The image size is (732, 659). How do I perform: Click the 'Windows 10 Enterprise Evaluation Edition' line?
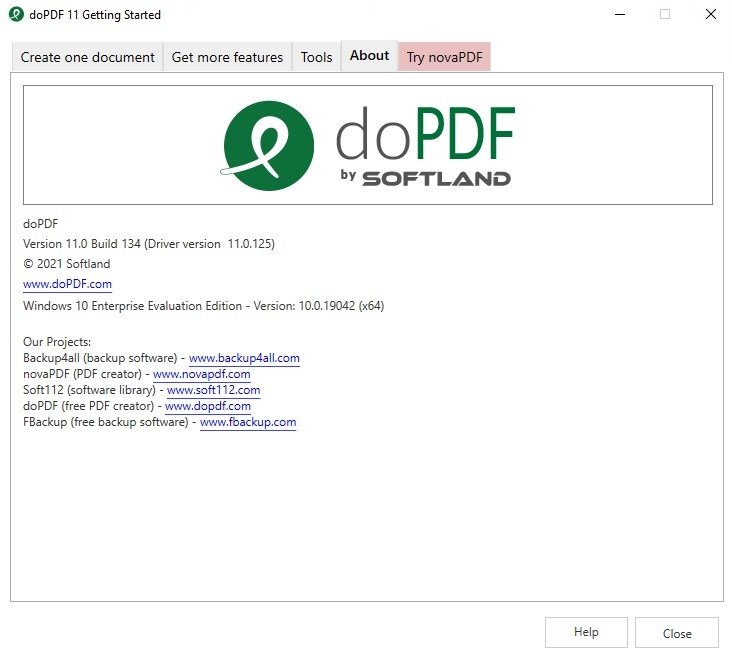click(x=204, y=306)
